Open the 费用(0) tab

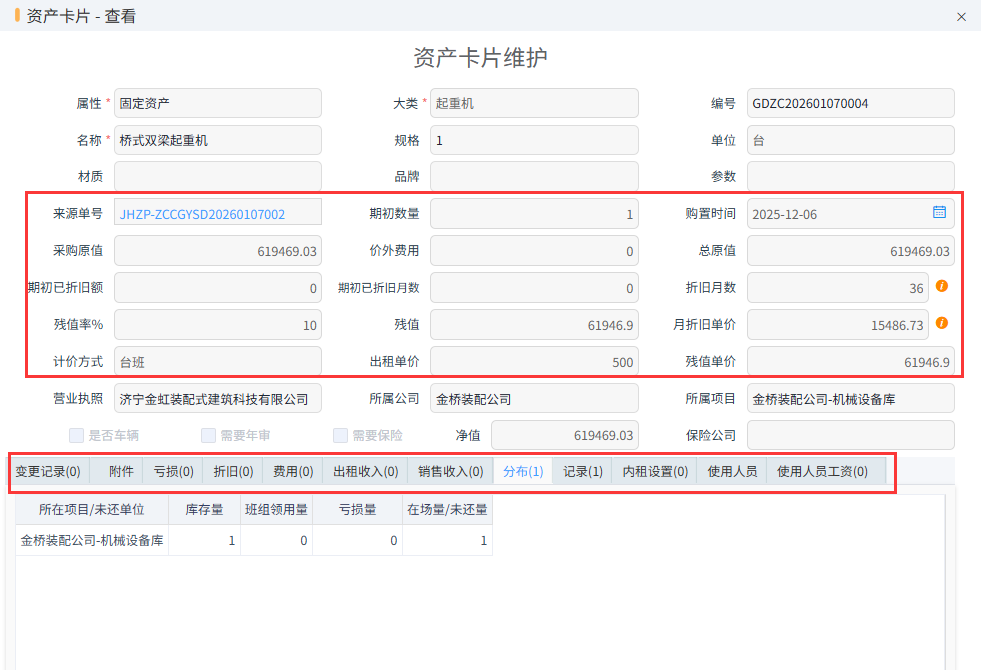[x=291, y=471]
